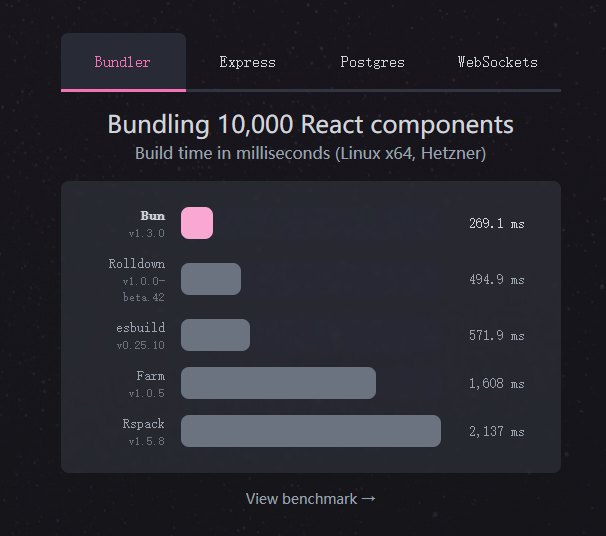Click the Rspack label
The height and width of the screenshot is (536, 606).
pyautogui.click(x=143, y=424)
